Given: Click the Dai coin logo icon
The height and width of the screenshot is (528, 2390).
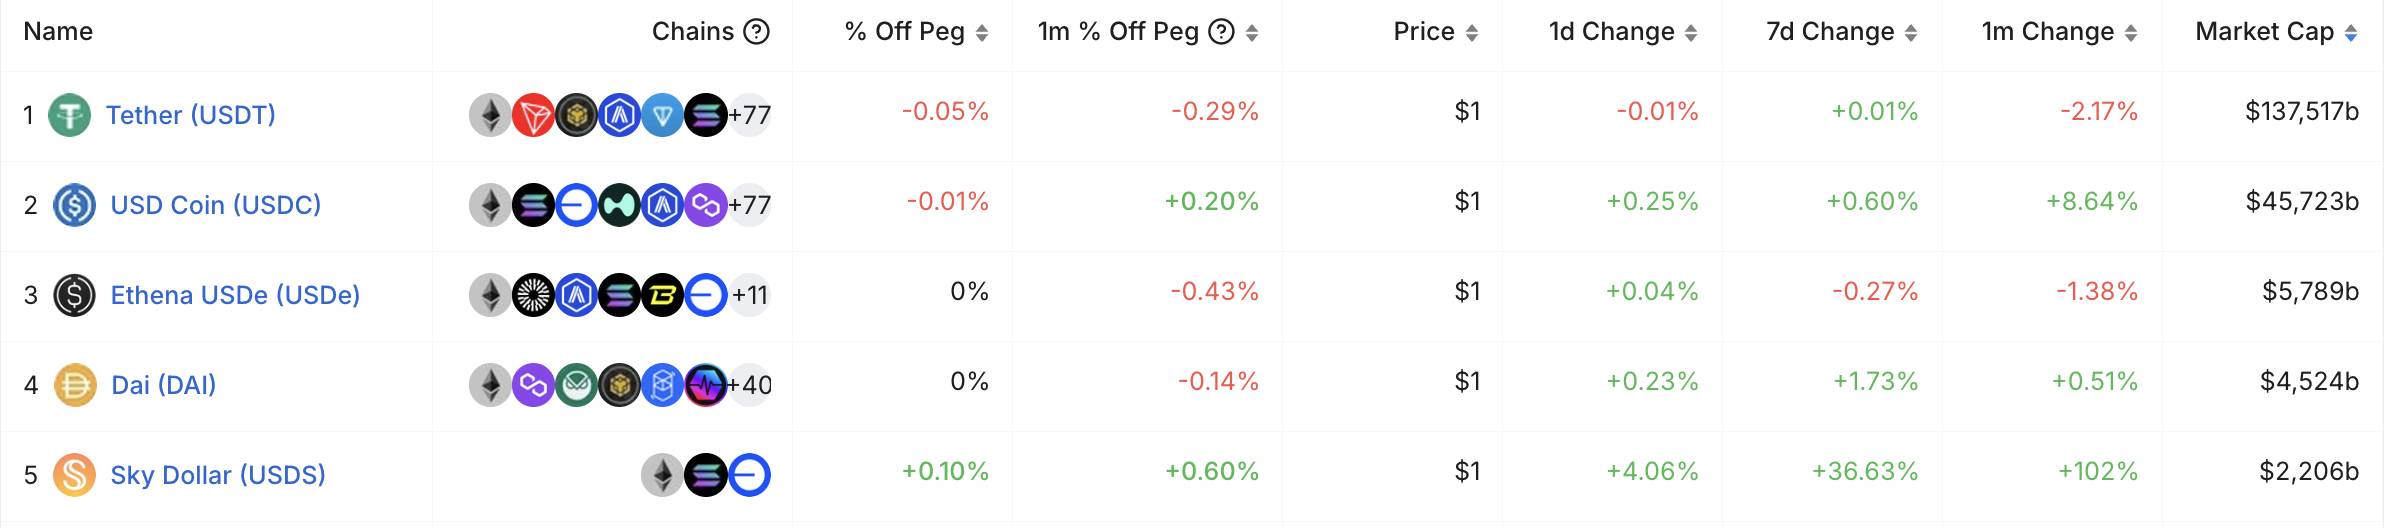Looking at the screenshot, I should [75, 385].
